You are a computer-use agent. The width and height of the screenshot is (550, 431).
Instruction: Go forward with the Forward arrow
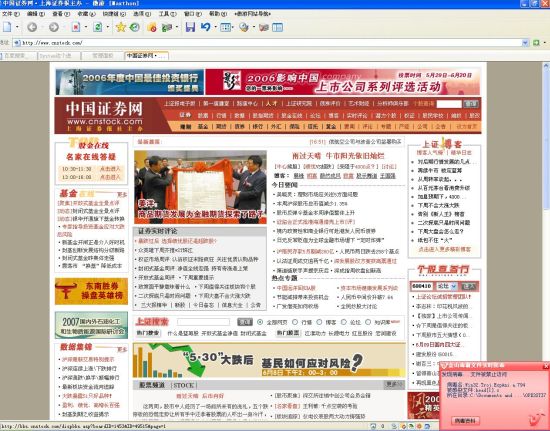(54, 27)
